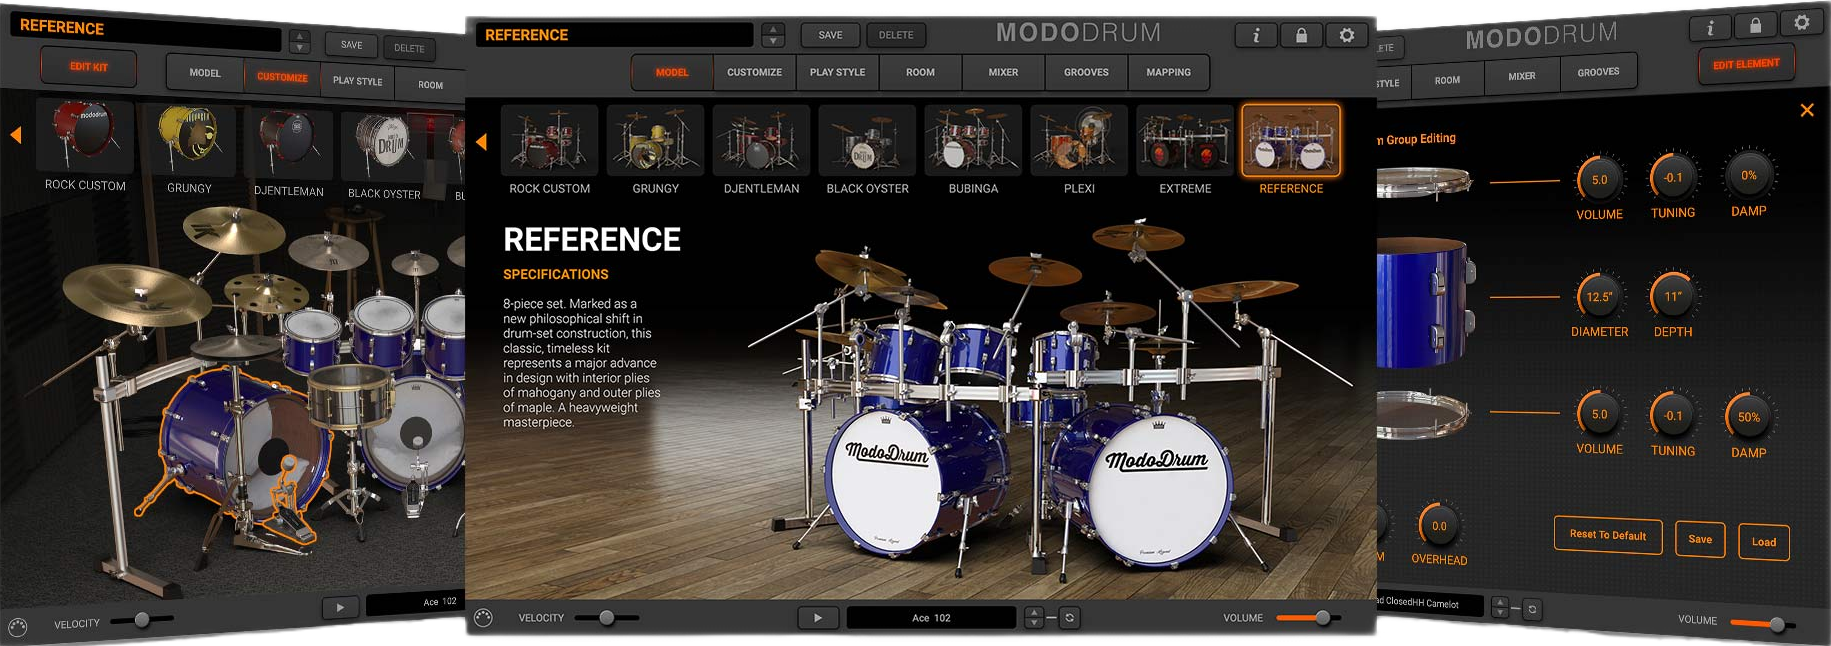Click DELETE in the center window's header
Viewport: 1831px width, 646px height.
896,35
